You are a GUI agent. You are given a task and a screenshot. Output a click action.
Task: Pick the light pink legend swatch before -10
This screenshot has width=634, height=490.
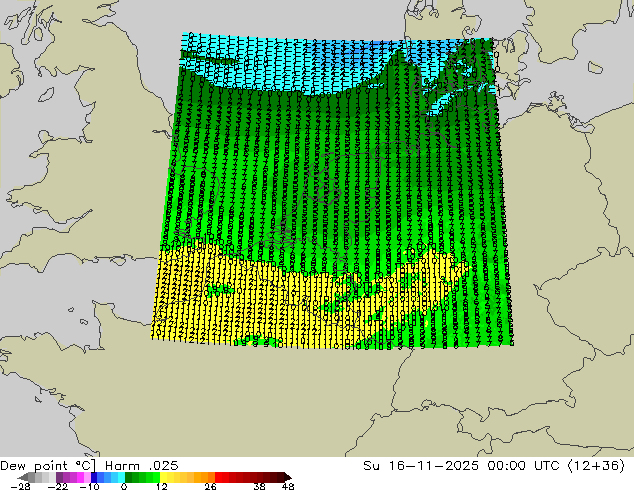pos(87,477)
